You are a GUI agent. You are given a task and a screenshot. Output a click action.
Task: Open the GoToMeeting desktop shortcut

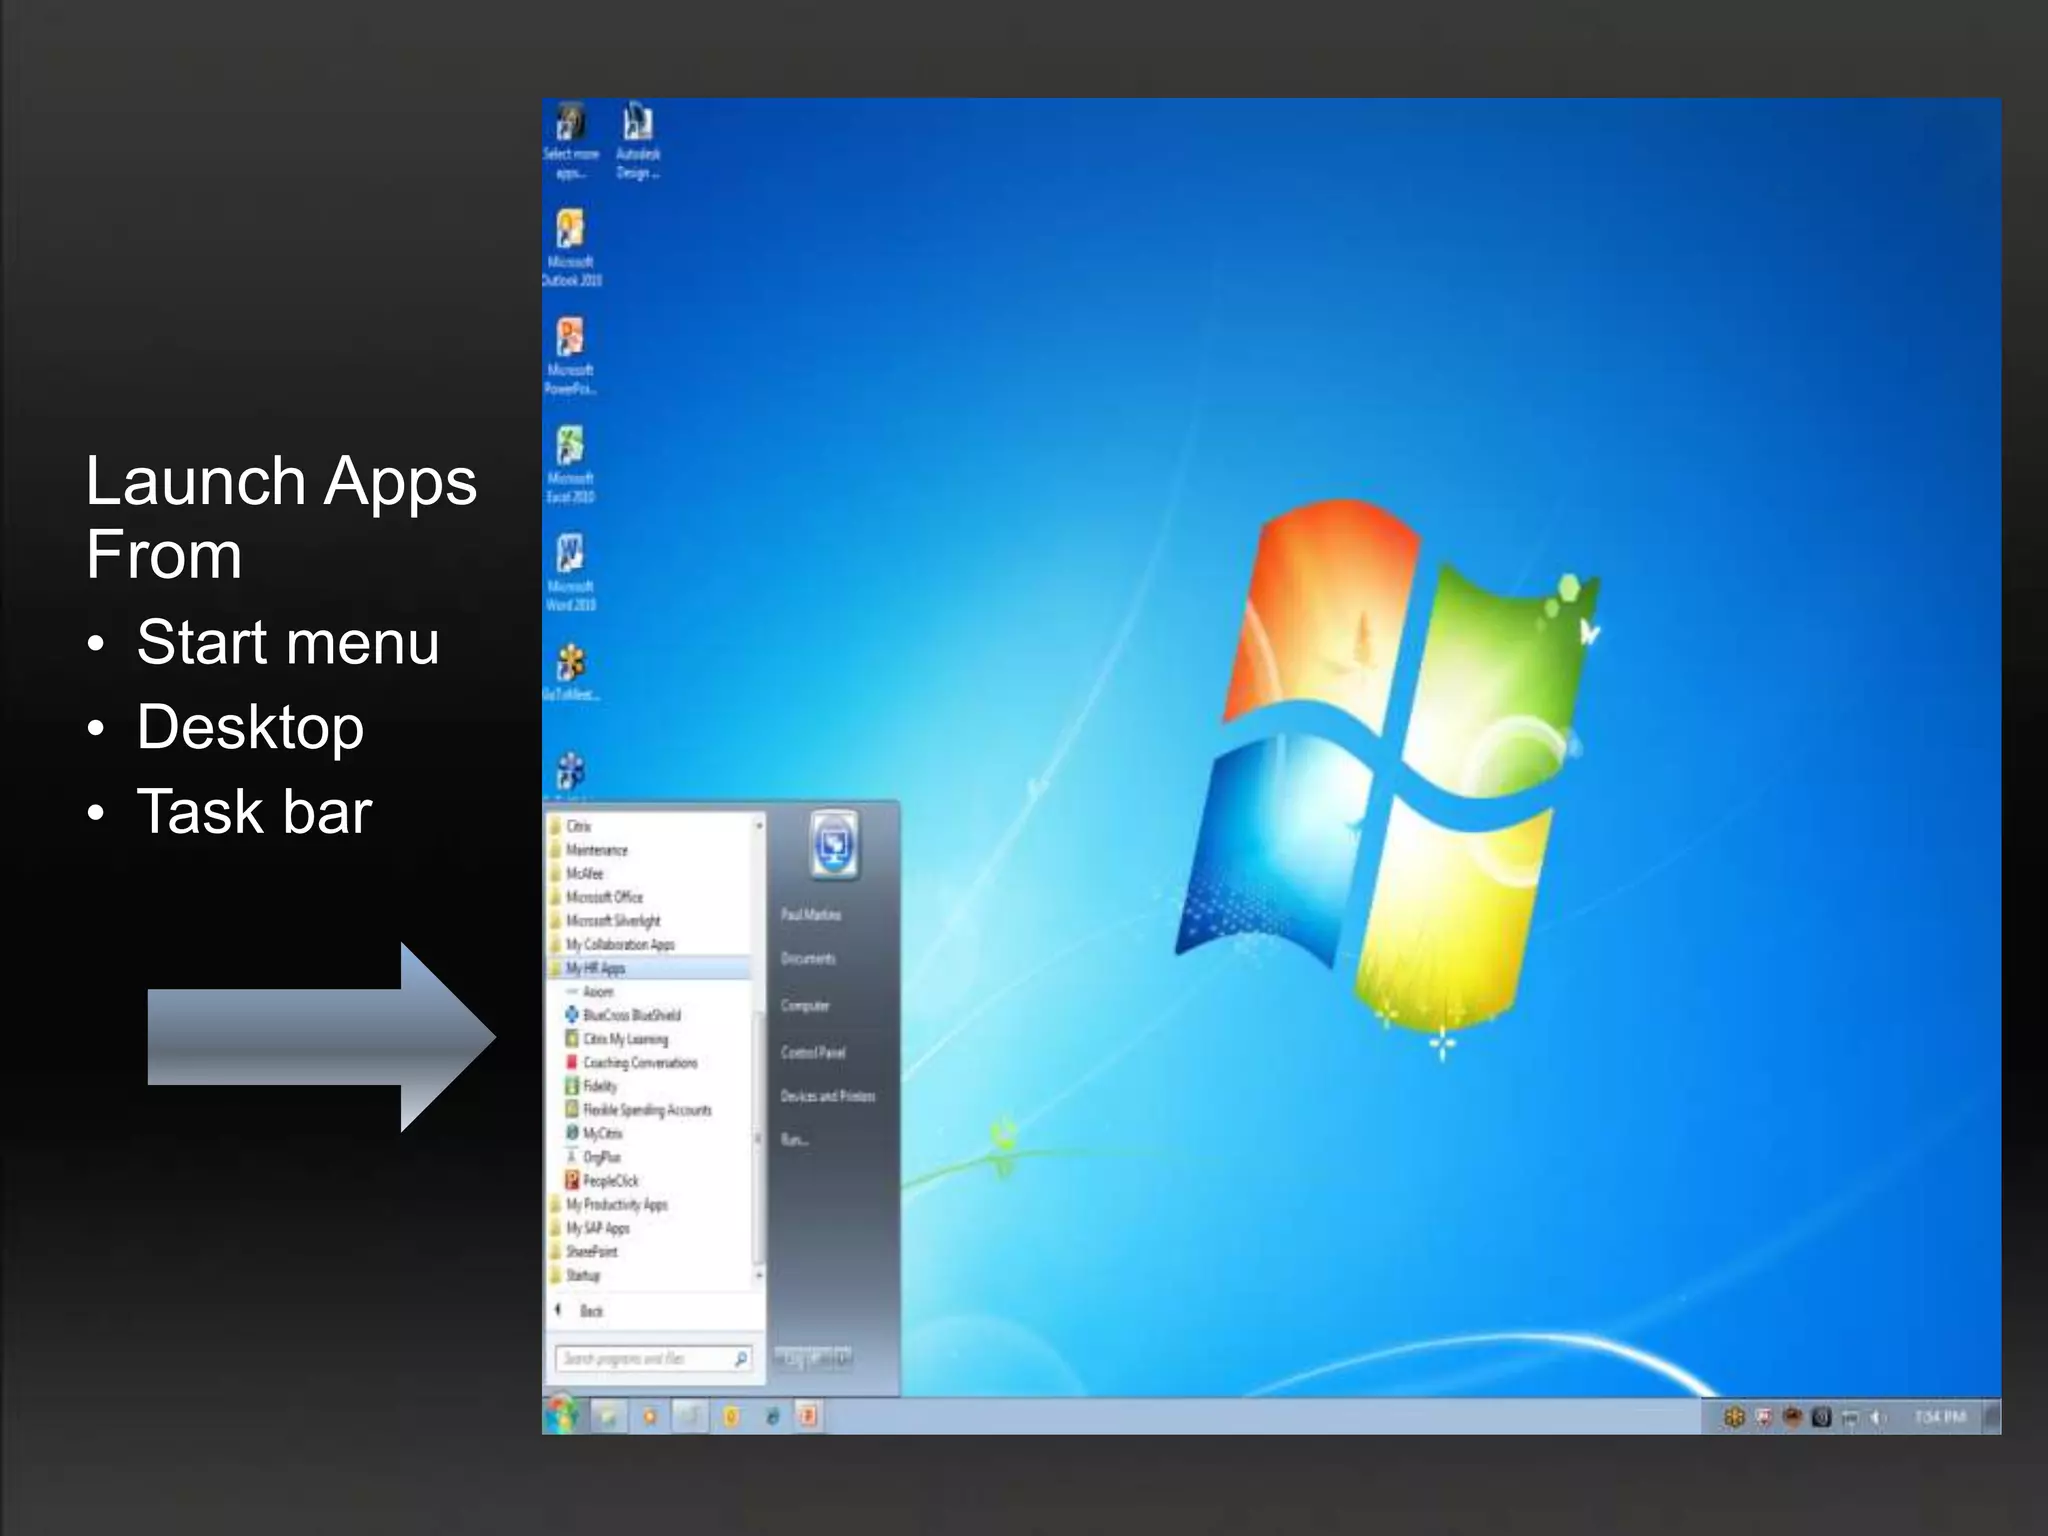pyautogui.click(x=571, y=672)
